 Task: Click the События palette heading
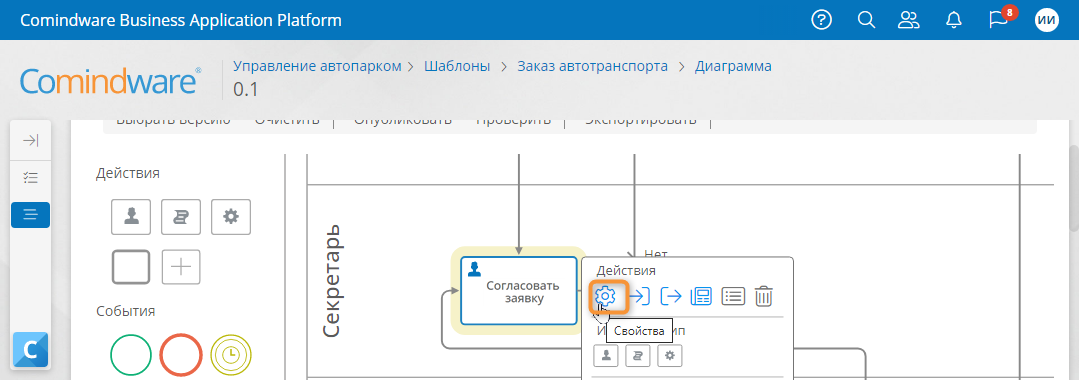coord(126,311)
